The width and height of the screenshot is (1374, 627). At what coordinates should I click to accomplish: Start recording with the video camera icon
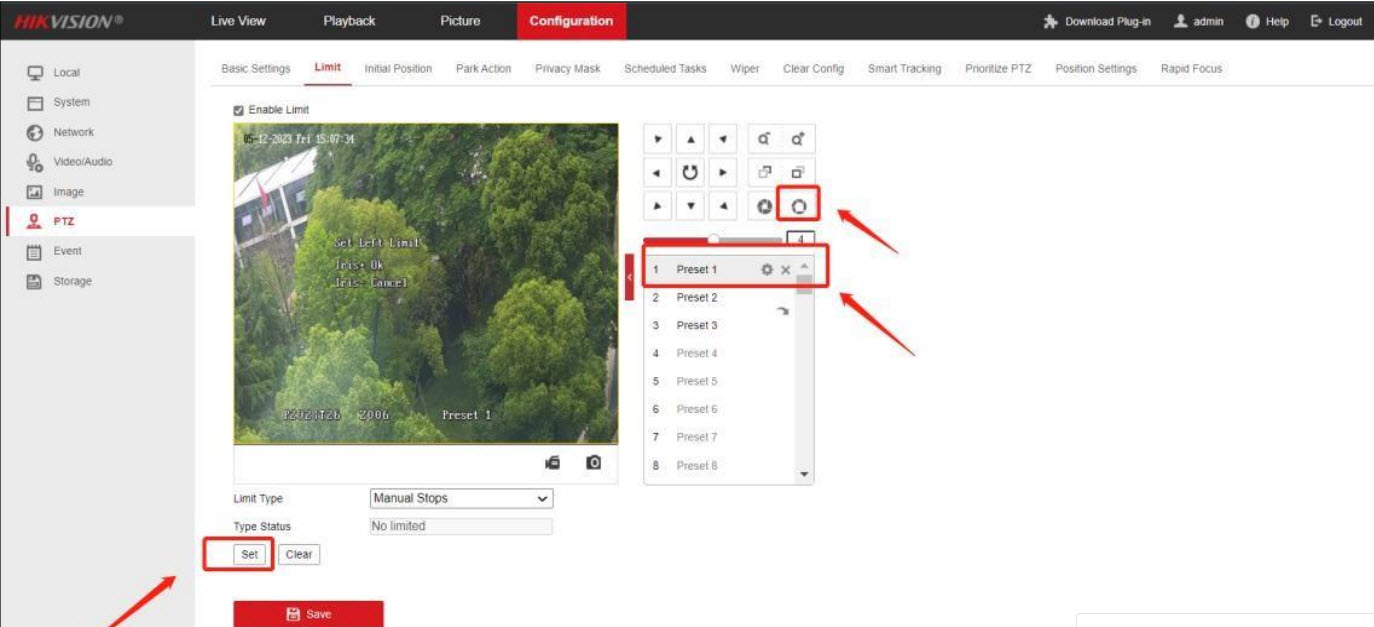(553, 463)
